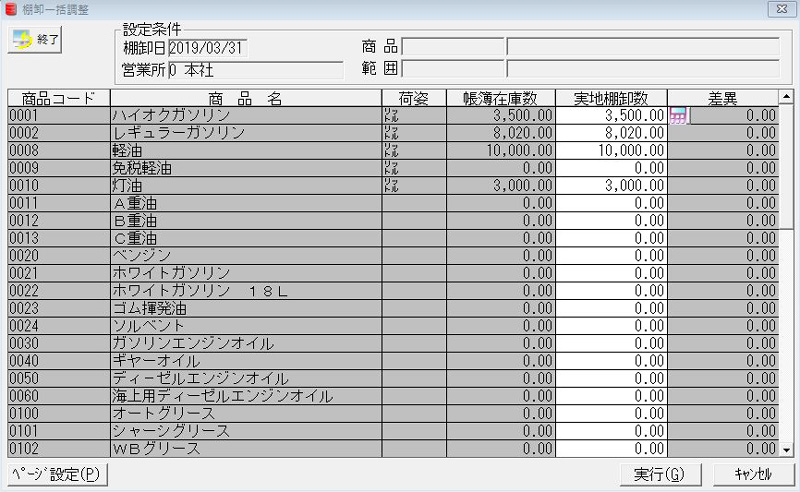Open ページ設定(P) button
800x492 pixels.
click(x=57, y=473)
